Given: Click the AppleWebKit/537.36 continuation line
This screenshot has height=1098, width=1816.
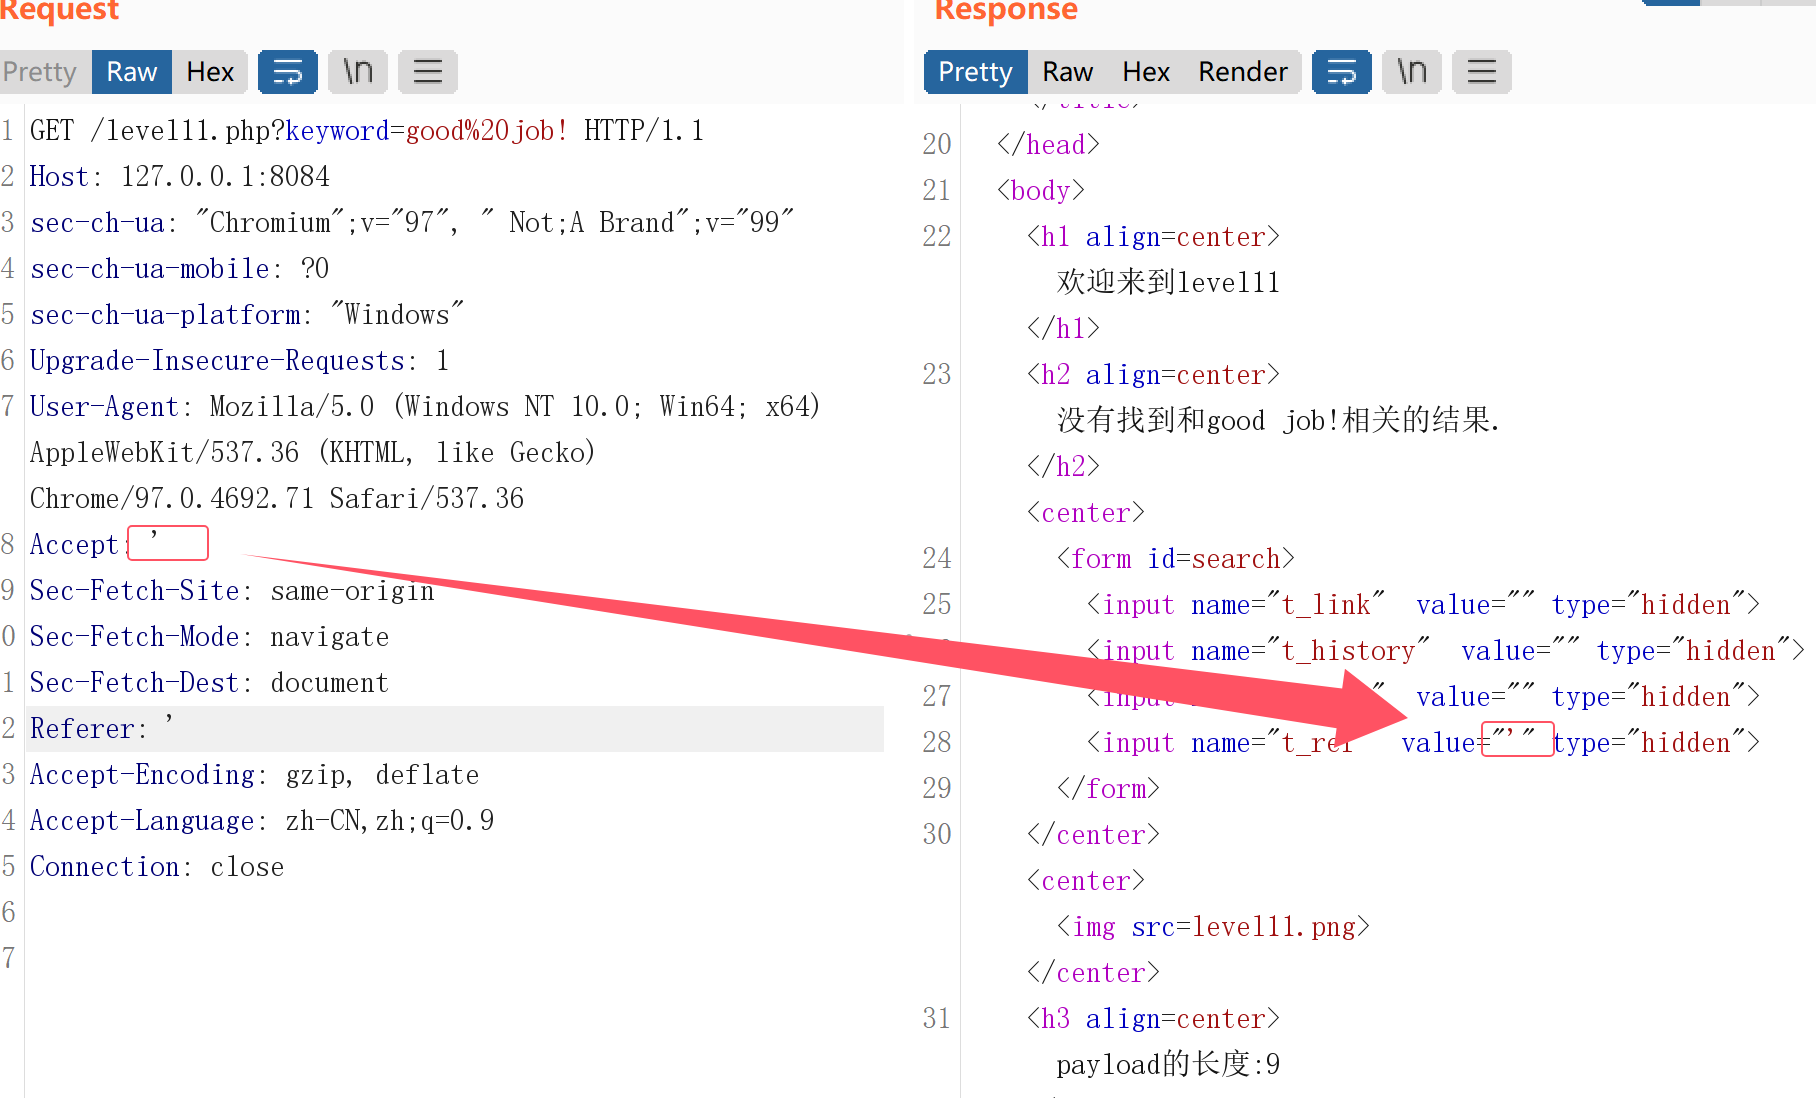Looking at the screenshot, I should point(313,453).
